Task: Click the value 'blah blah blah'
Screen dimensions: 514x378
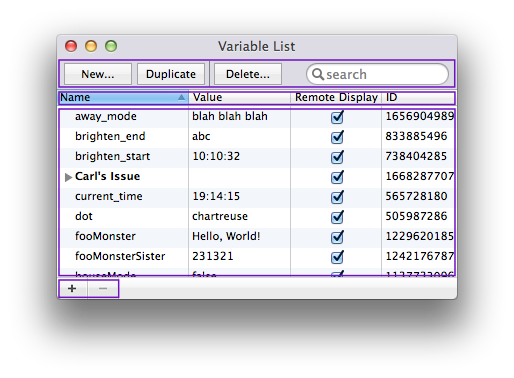Action: point(230,116)
